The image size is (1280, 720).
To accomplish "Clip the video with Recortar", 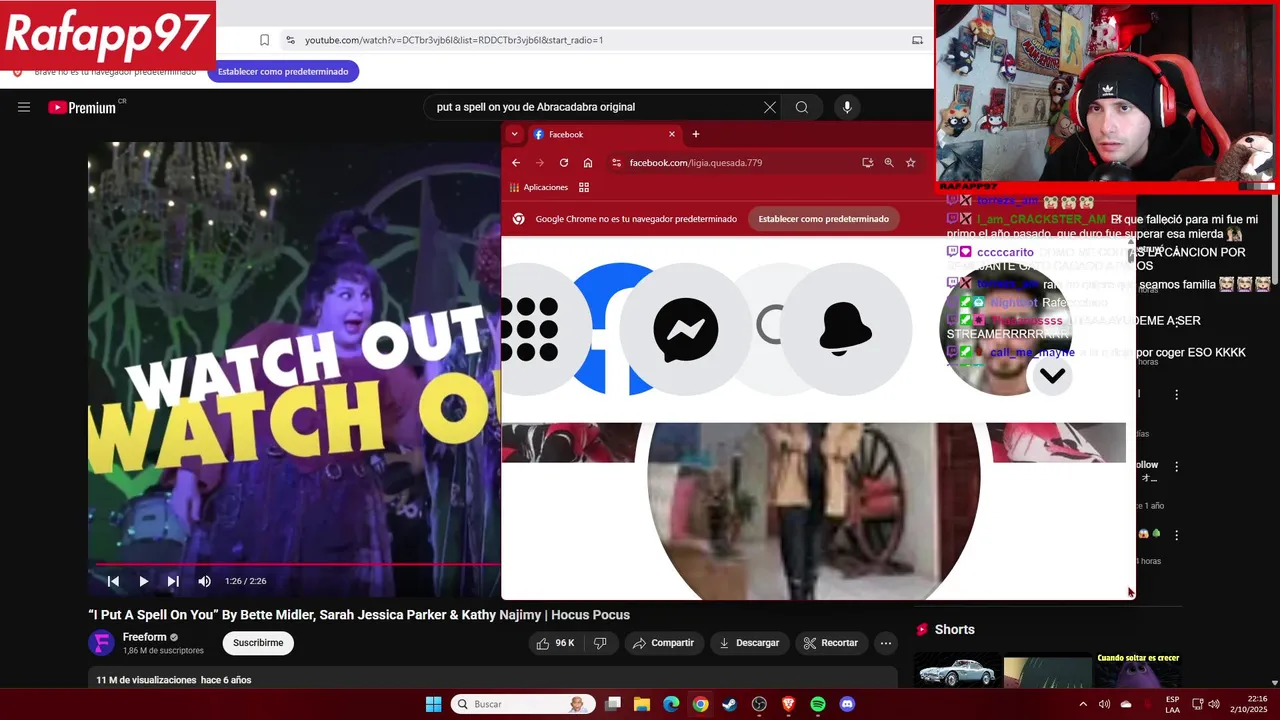I will click(x=831, y=643).
